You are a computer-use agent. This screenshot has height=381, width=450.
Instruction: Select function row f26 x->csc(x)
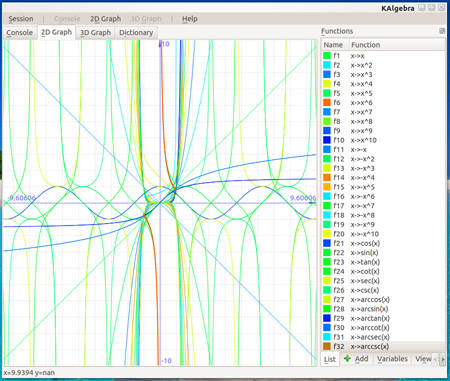tap(383, 290)
